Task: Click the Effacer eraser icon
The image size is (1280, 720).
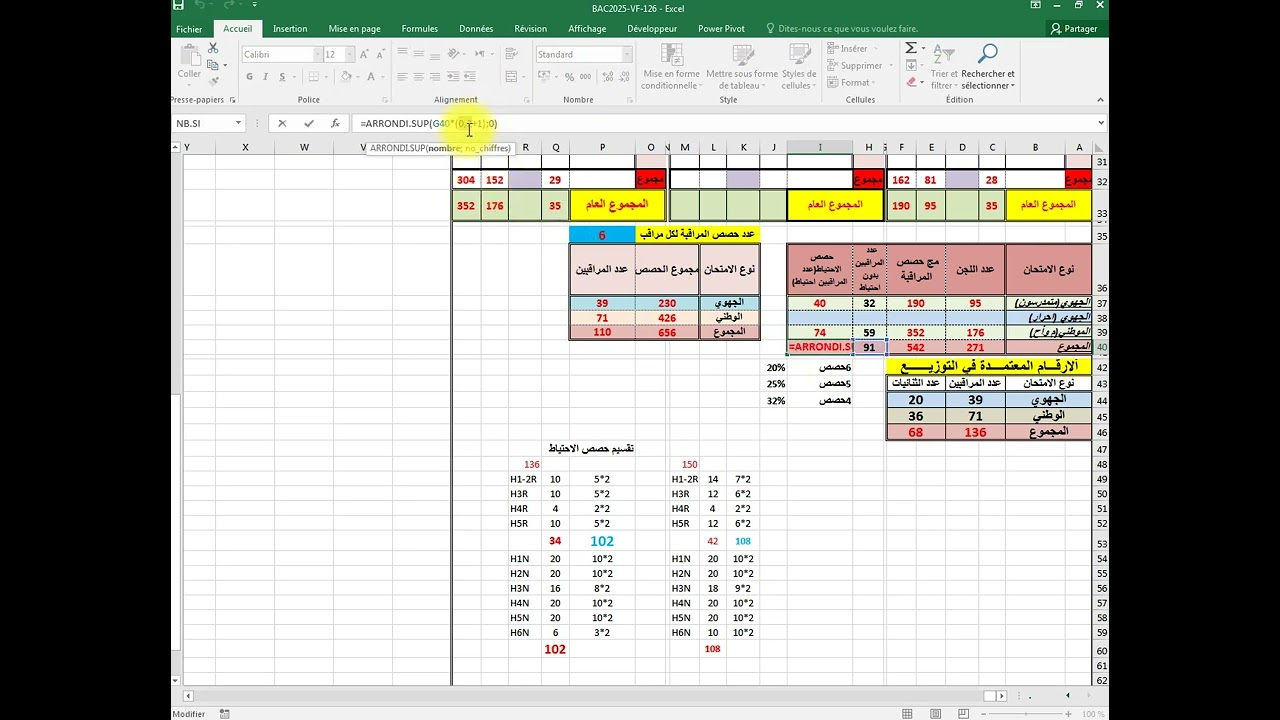Action: pyautogui.click(x=910, y=82)
